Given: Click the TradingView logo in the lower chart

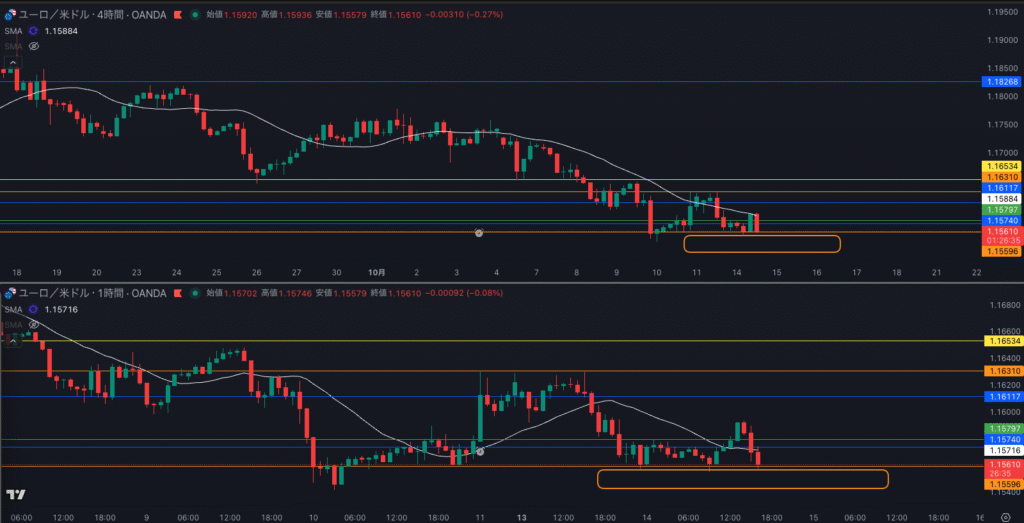Looking at the screenshot, I should [15, 494].
